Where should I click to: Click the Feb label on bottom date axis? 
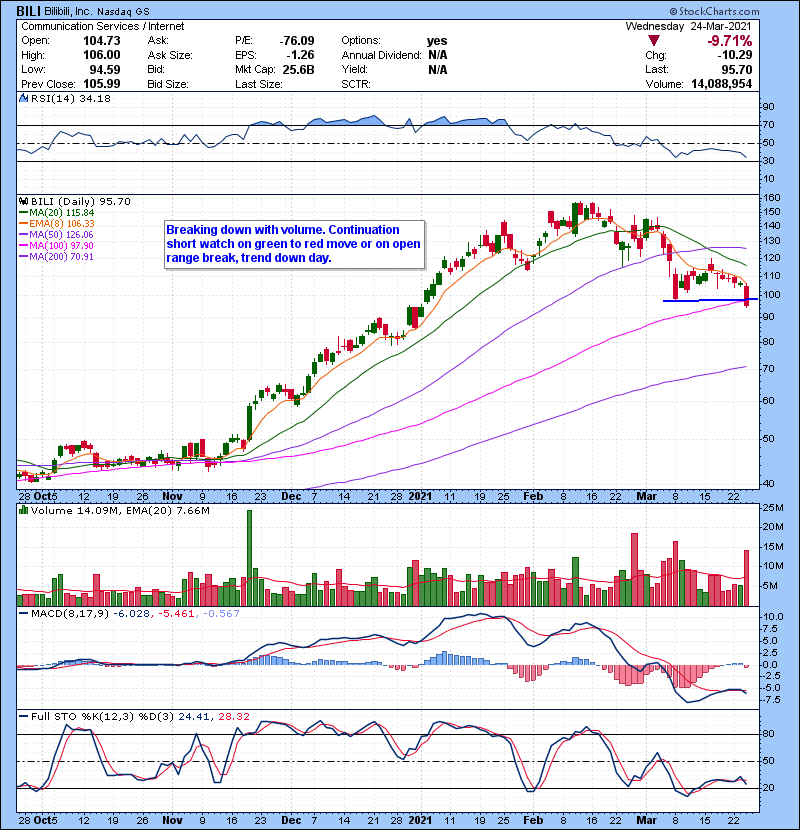533,820
